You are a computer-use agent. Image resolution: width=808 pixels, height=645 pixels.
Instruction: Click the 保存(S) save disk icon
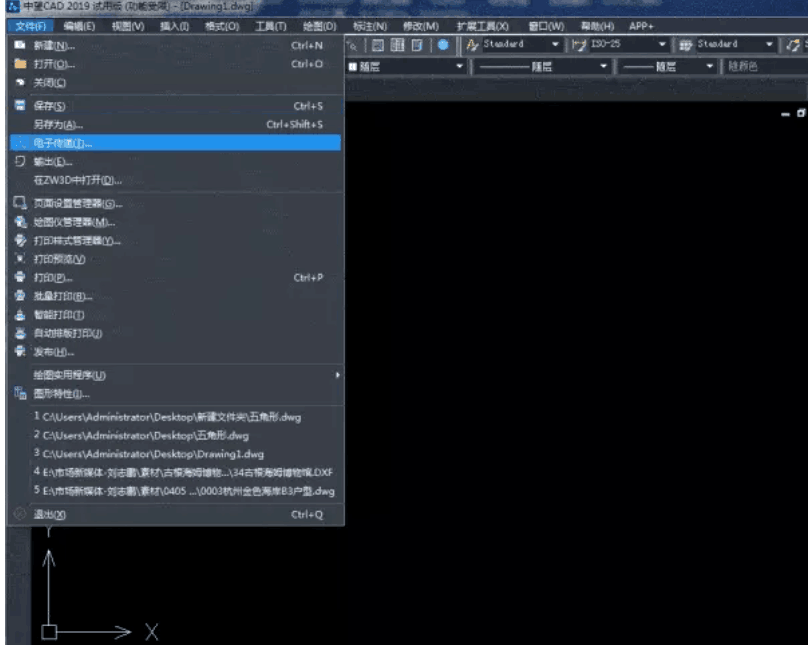[x=20, y=106]
